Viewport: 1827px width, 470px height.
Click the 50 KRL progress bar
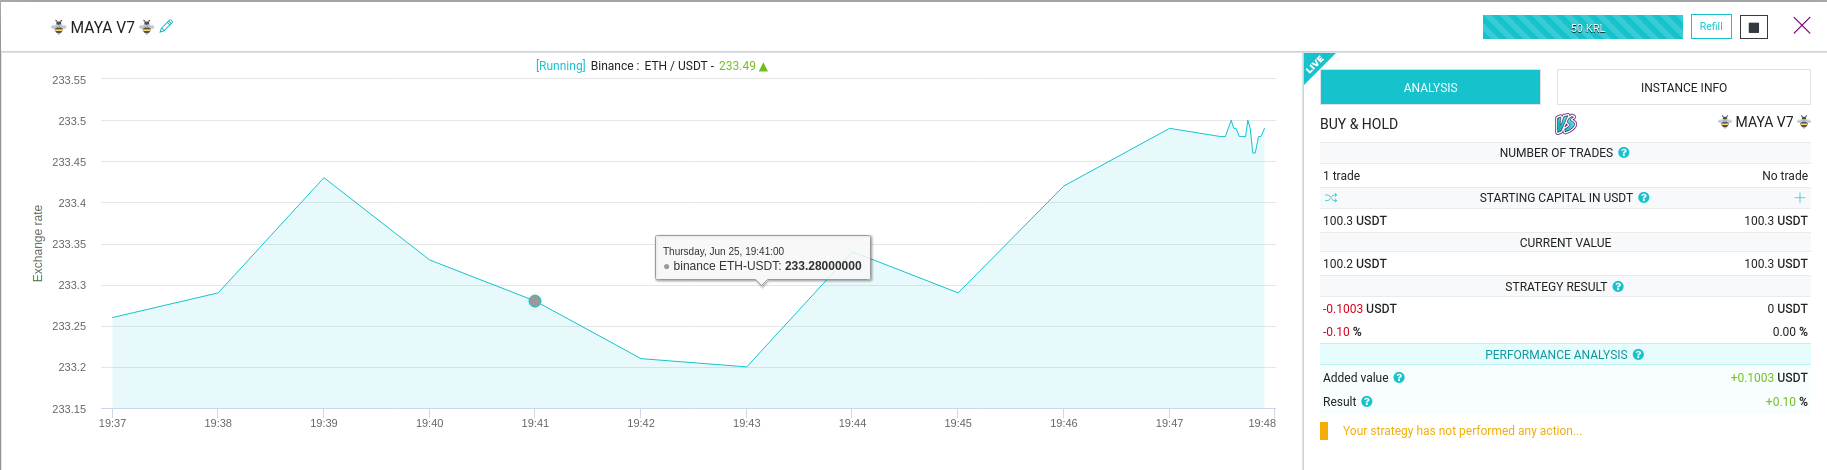click(1582, 28)
